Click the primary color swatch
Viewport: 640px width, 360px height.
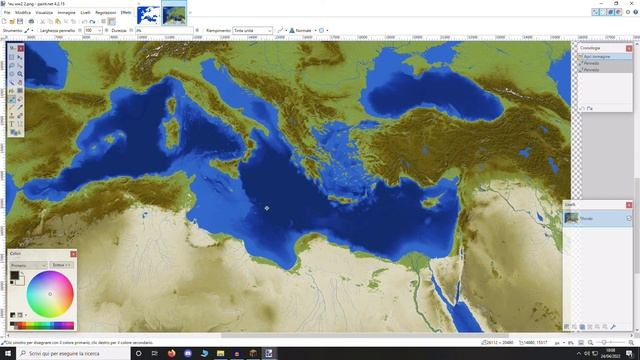(x=14, y=275)
